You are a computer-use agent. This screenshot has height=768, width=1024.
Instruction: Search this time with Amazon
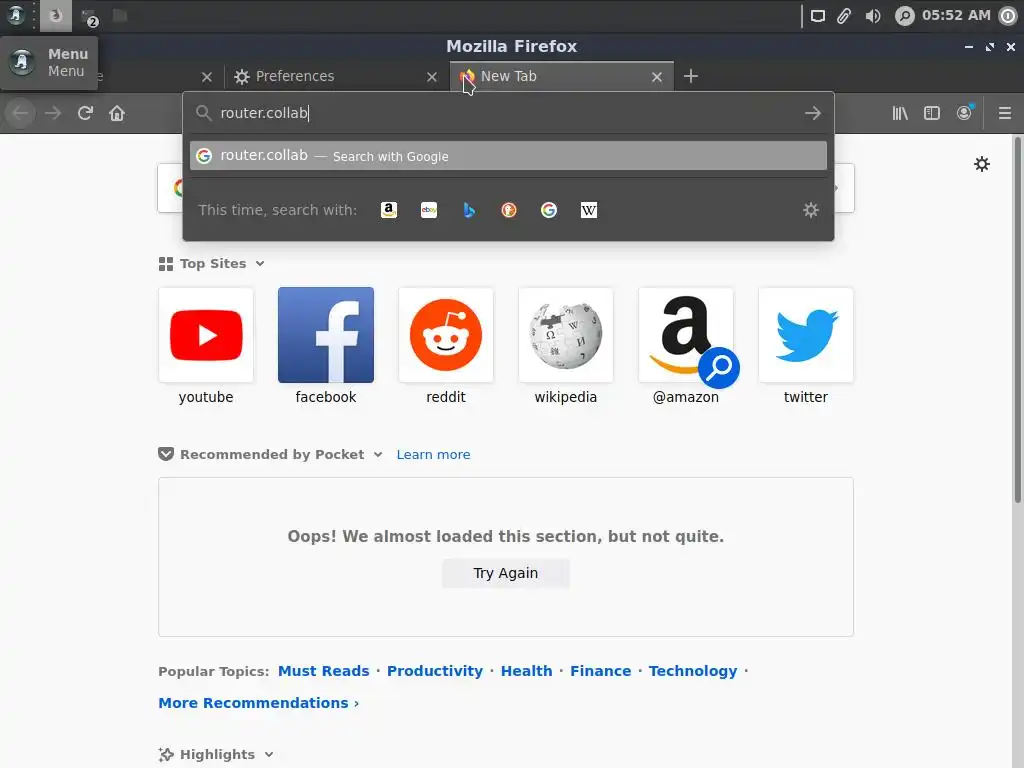[x=389, y=210]
